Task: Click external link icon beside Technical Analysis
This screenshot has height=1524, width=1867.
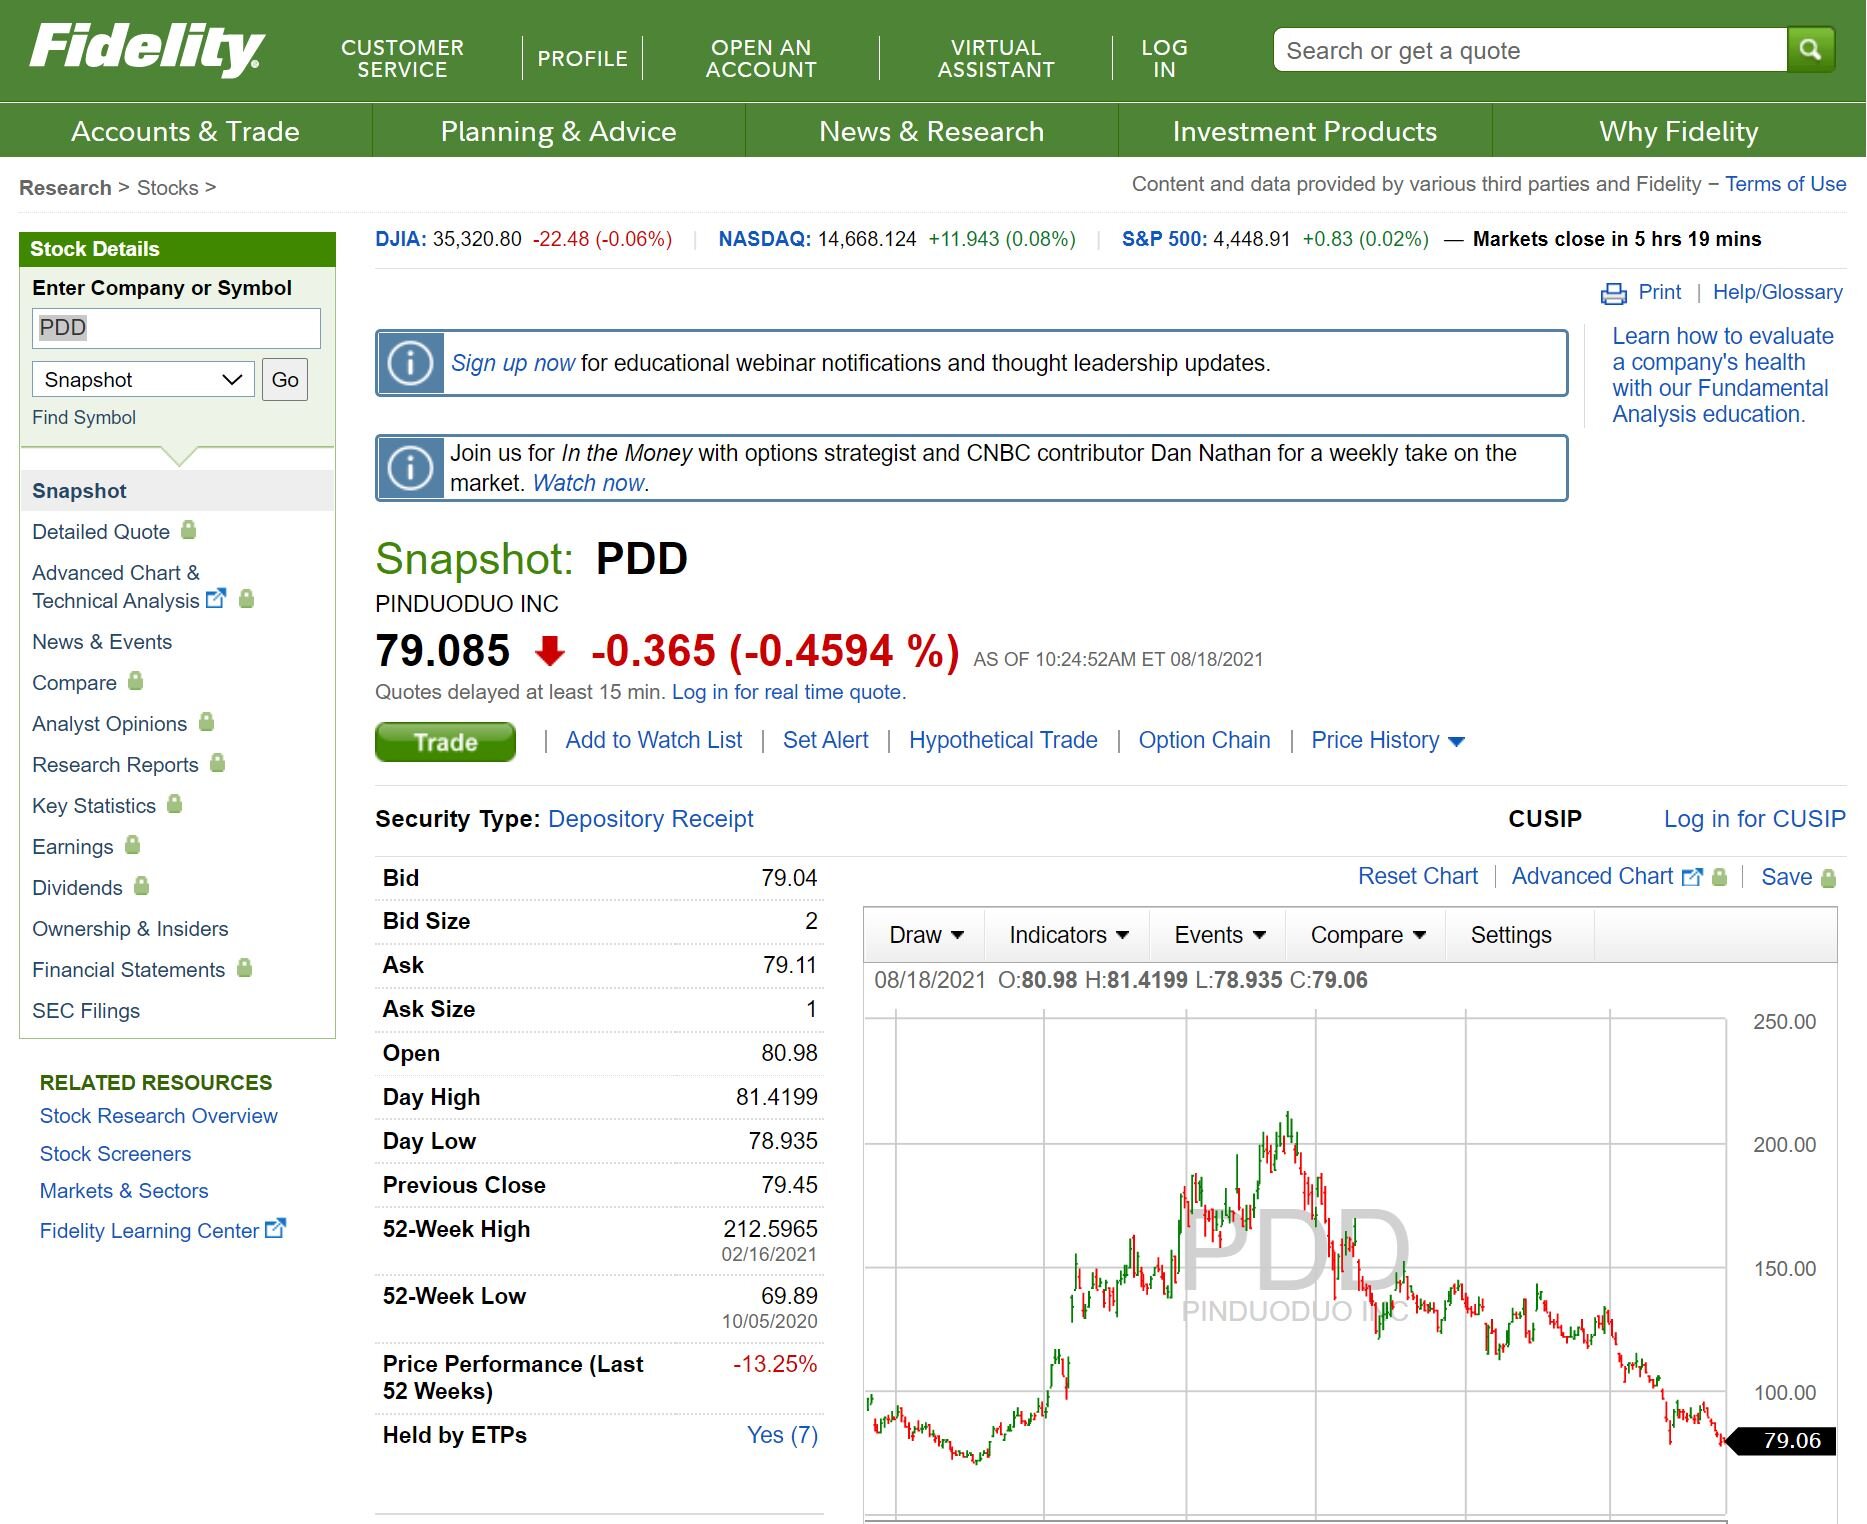Action: click(x=216, y=599)
